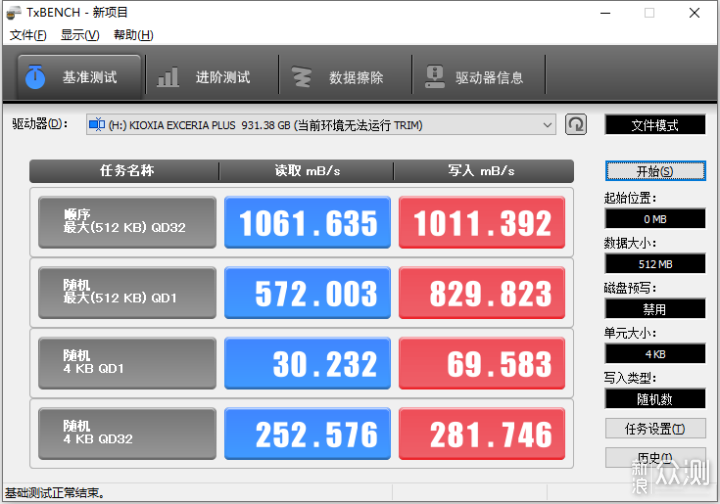This screenshot has height=504, width=720.
Task: Open the 显示(V) menu
Action: (80, 35)
